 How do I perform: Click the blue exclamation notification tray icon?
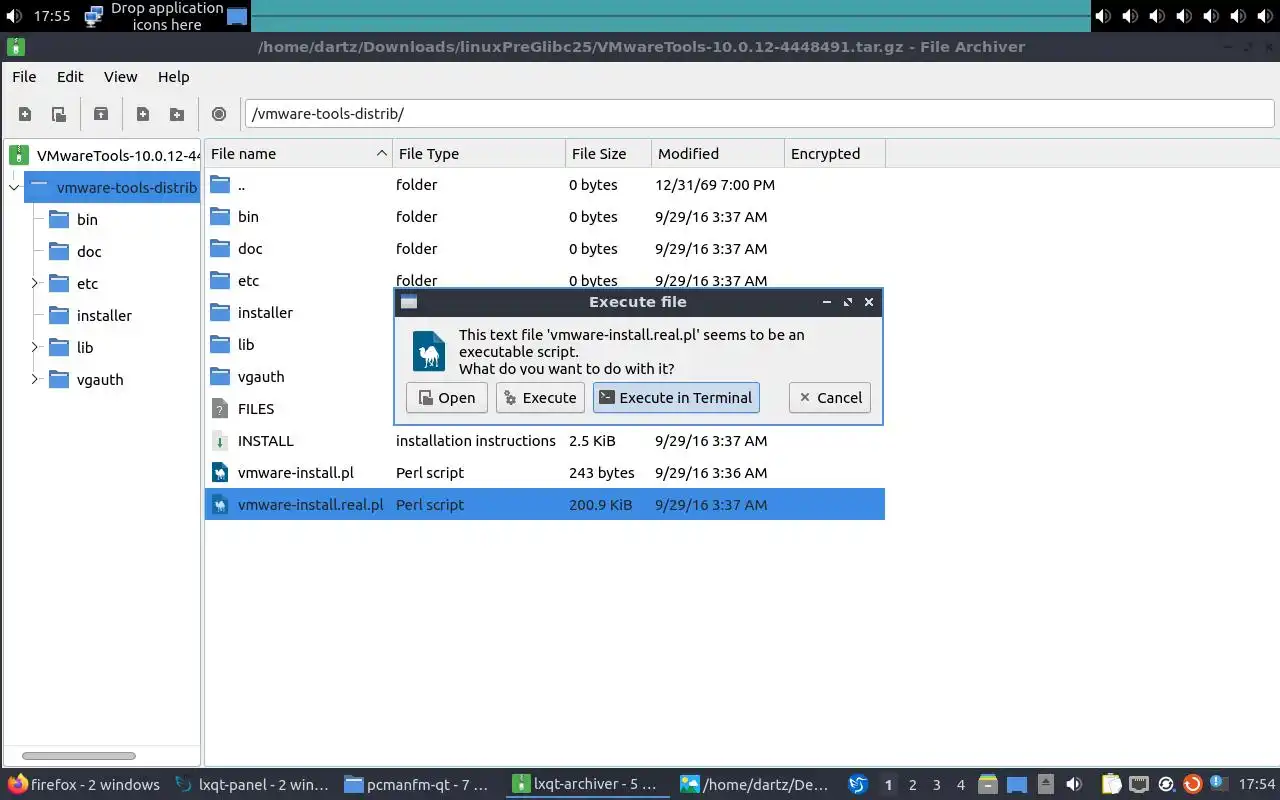click(1218, 783)
